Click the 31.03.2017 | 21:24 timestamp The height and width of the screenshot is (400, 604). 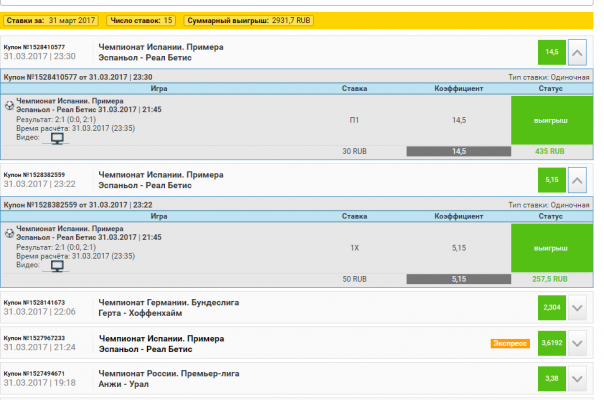[x=40, y=347]
